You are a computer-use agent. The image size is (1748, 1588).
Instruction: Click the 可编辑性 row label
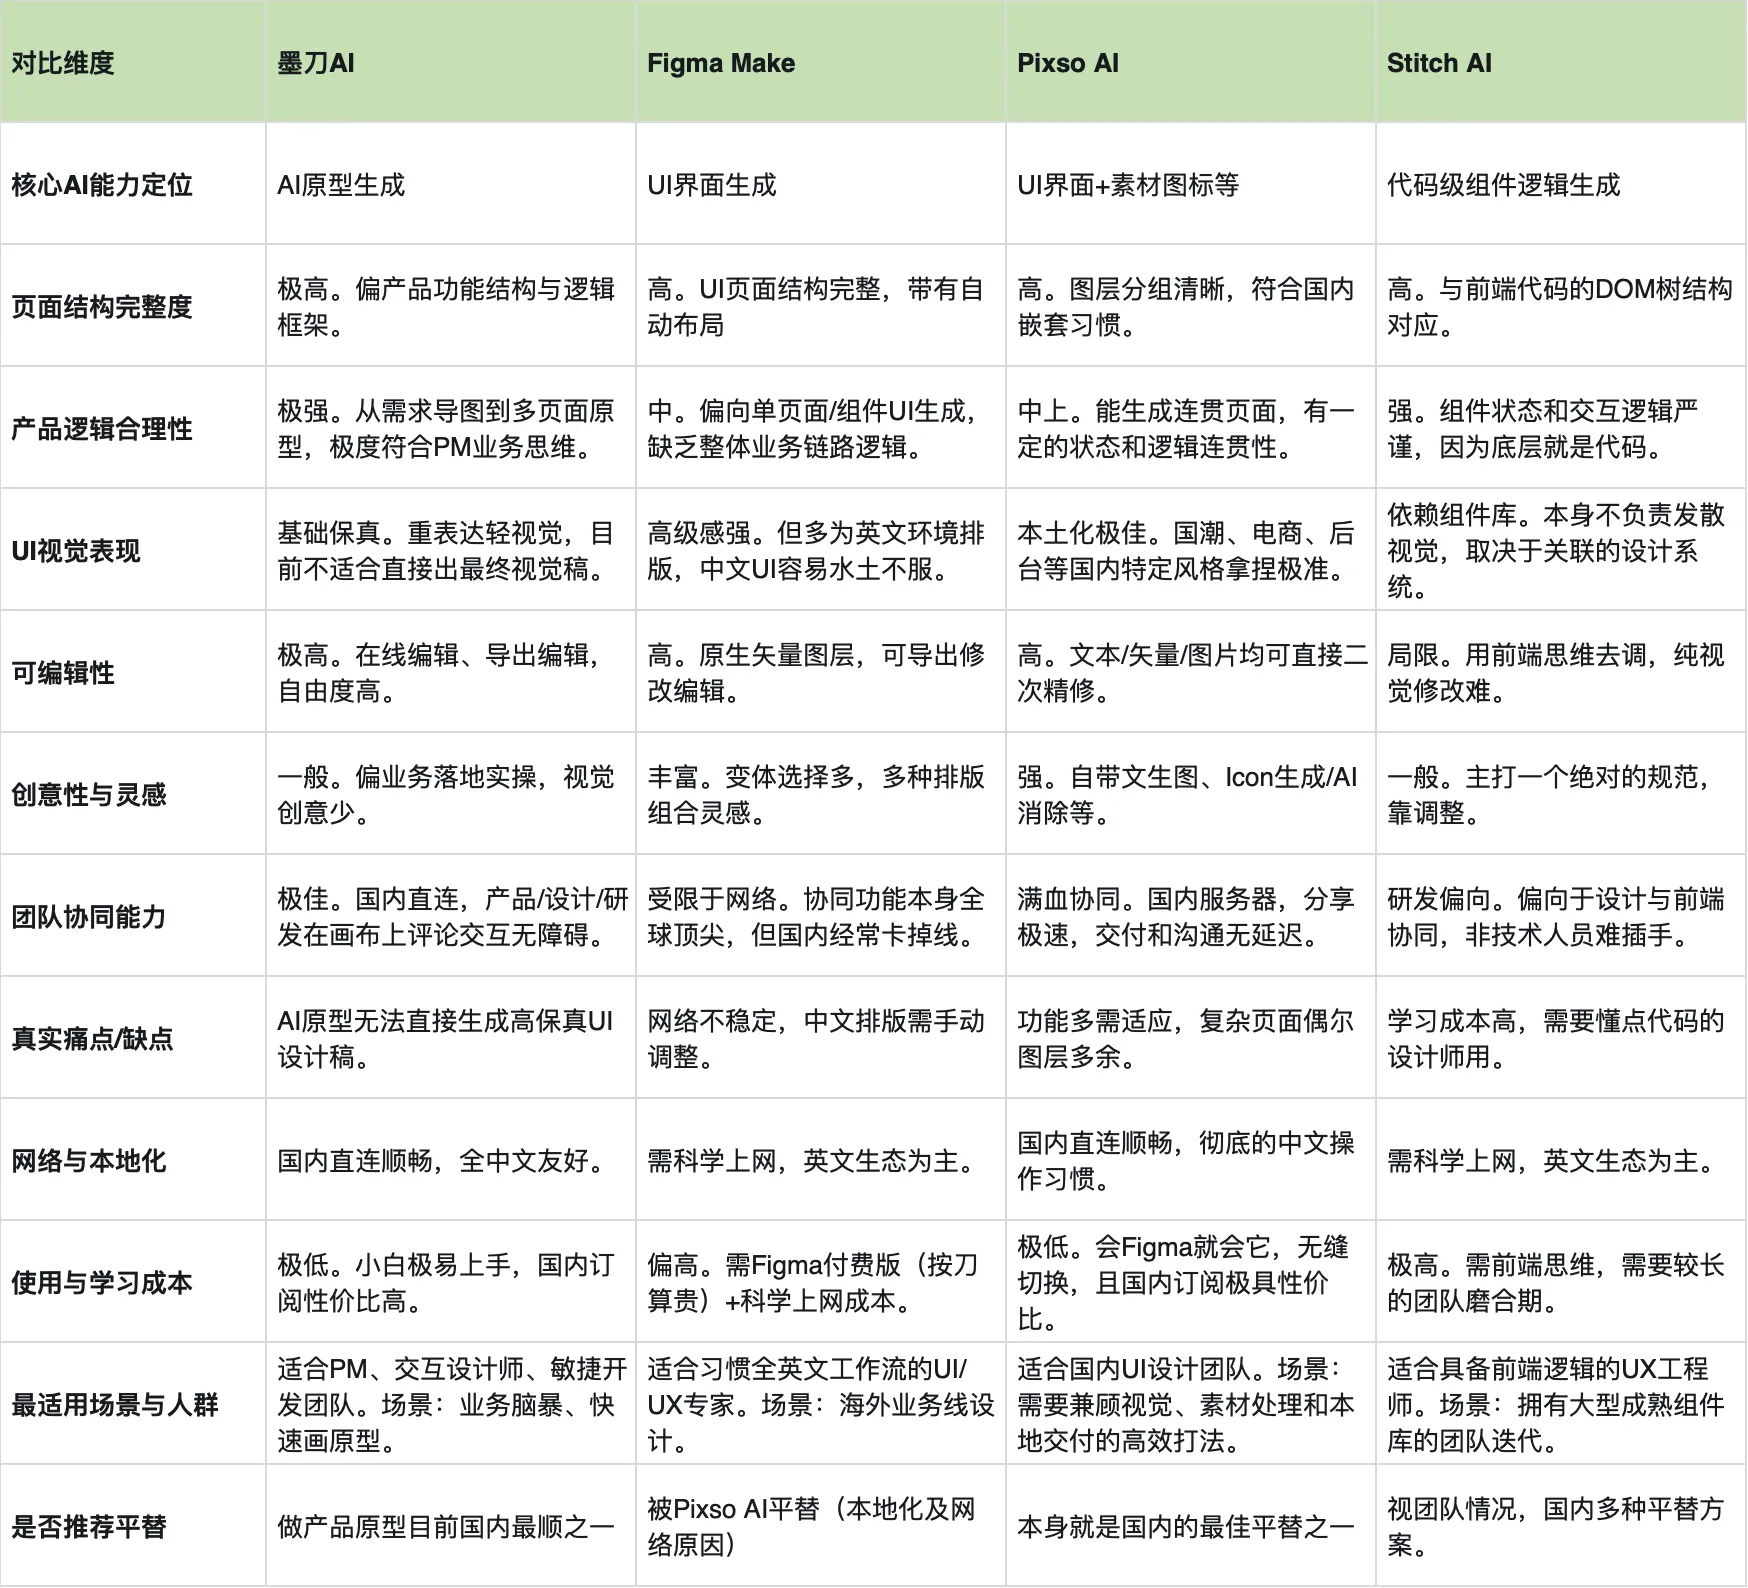point(133,672)
